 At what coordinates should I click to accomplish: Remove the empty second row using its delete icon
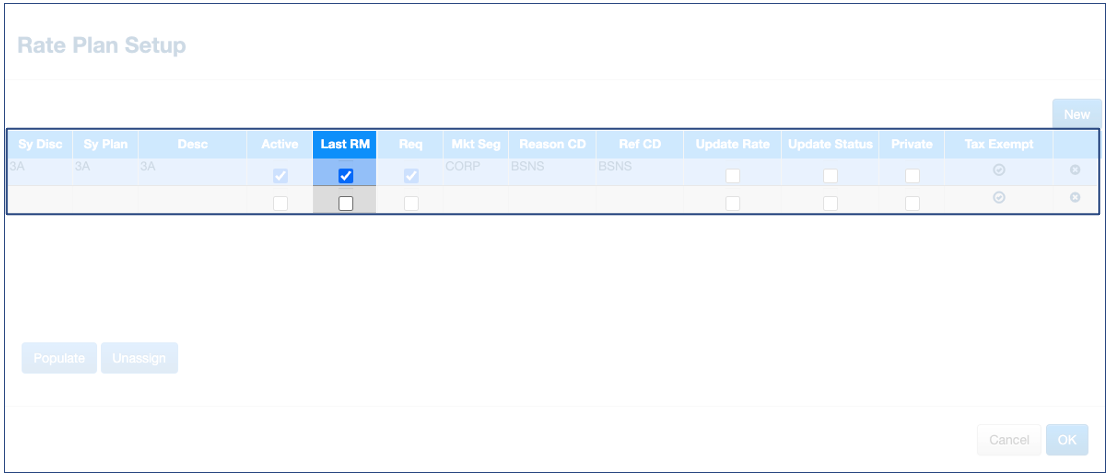coord(1075,198)
